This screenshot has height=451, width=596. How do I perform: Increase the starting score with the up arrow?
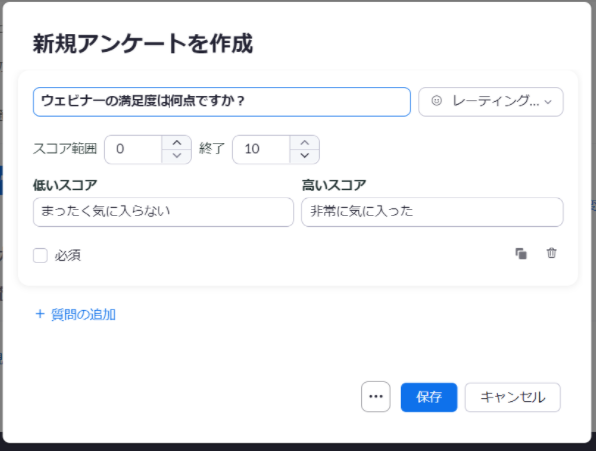coord(177,143)
